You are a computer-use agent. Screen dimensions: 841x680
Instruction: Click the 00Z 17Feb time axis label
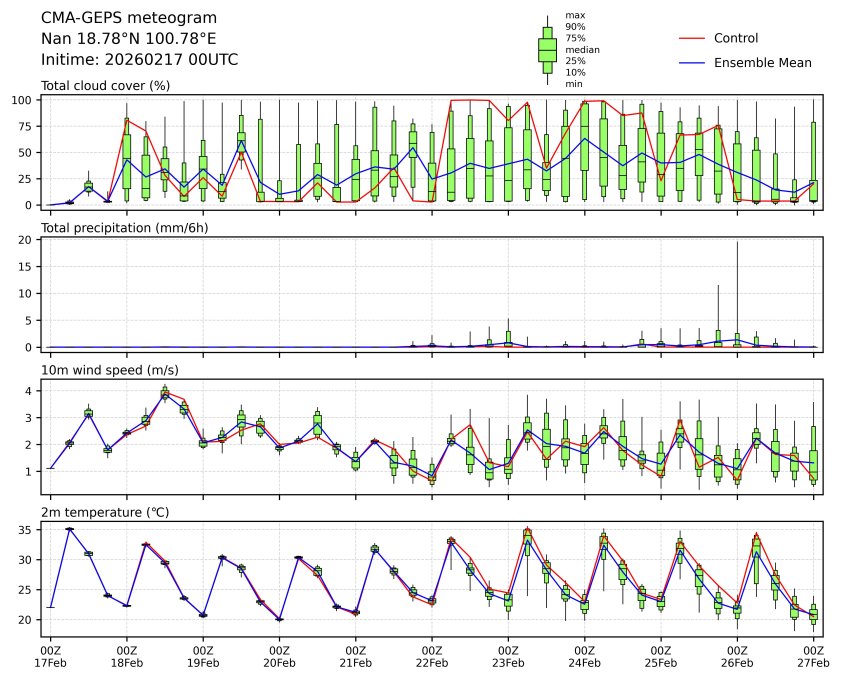tap(50, 655)
